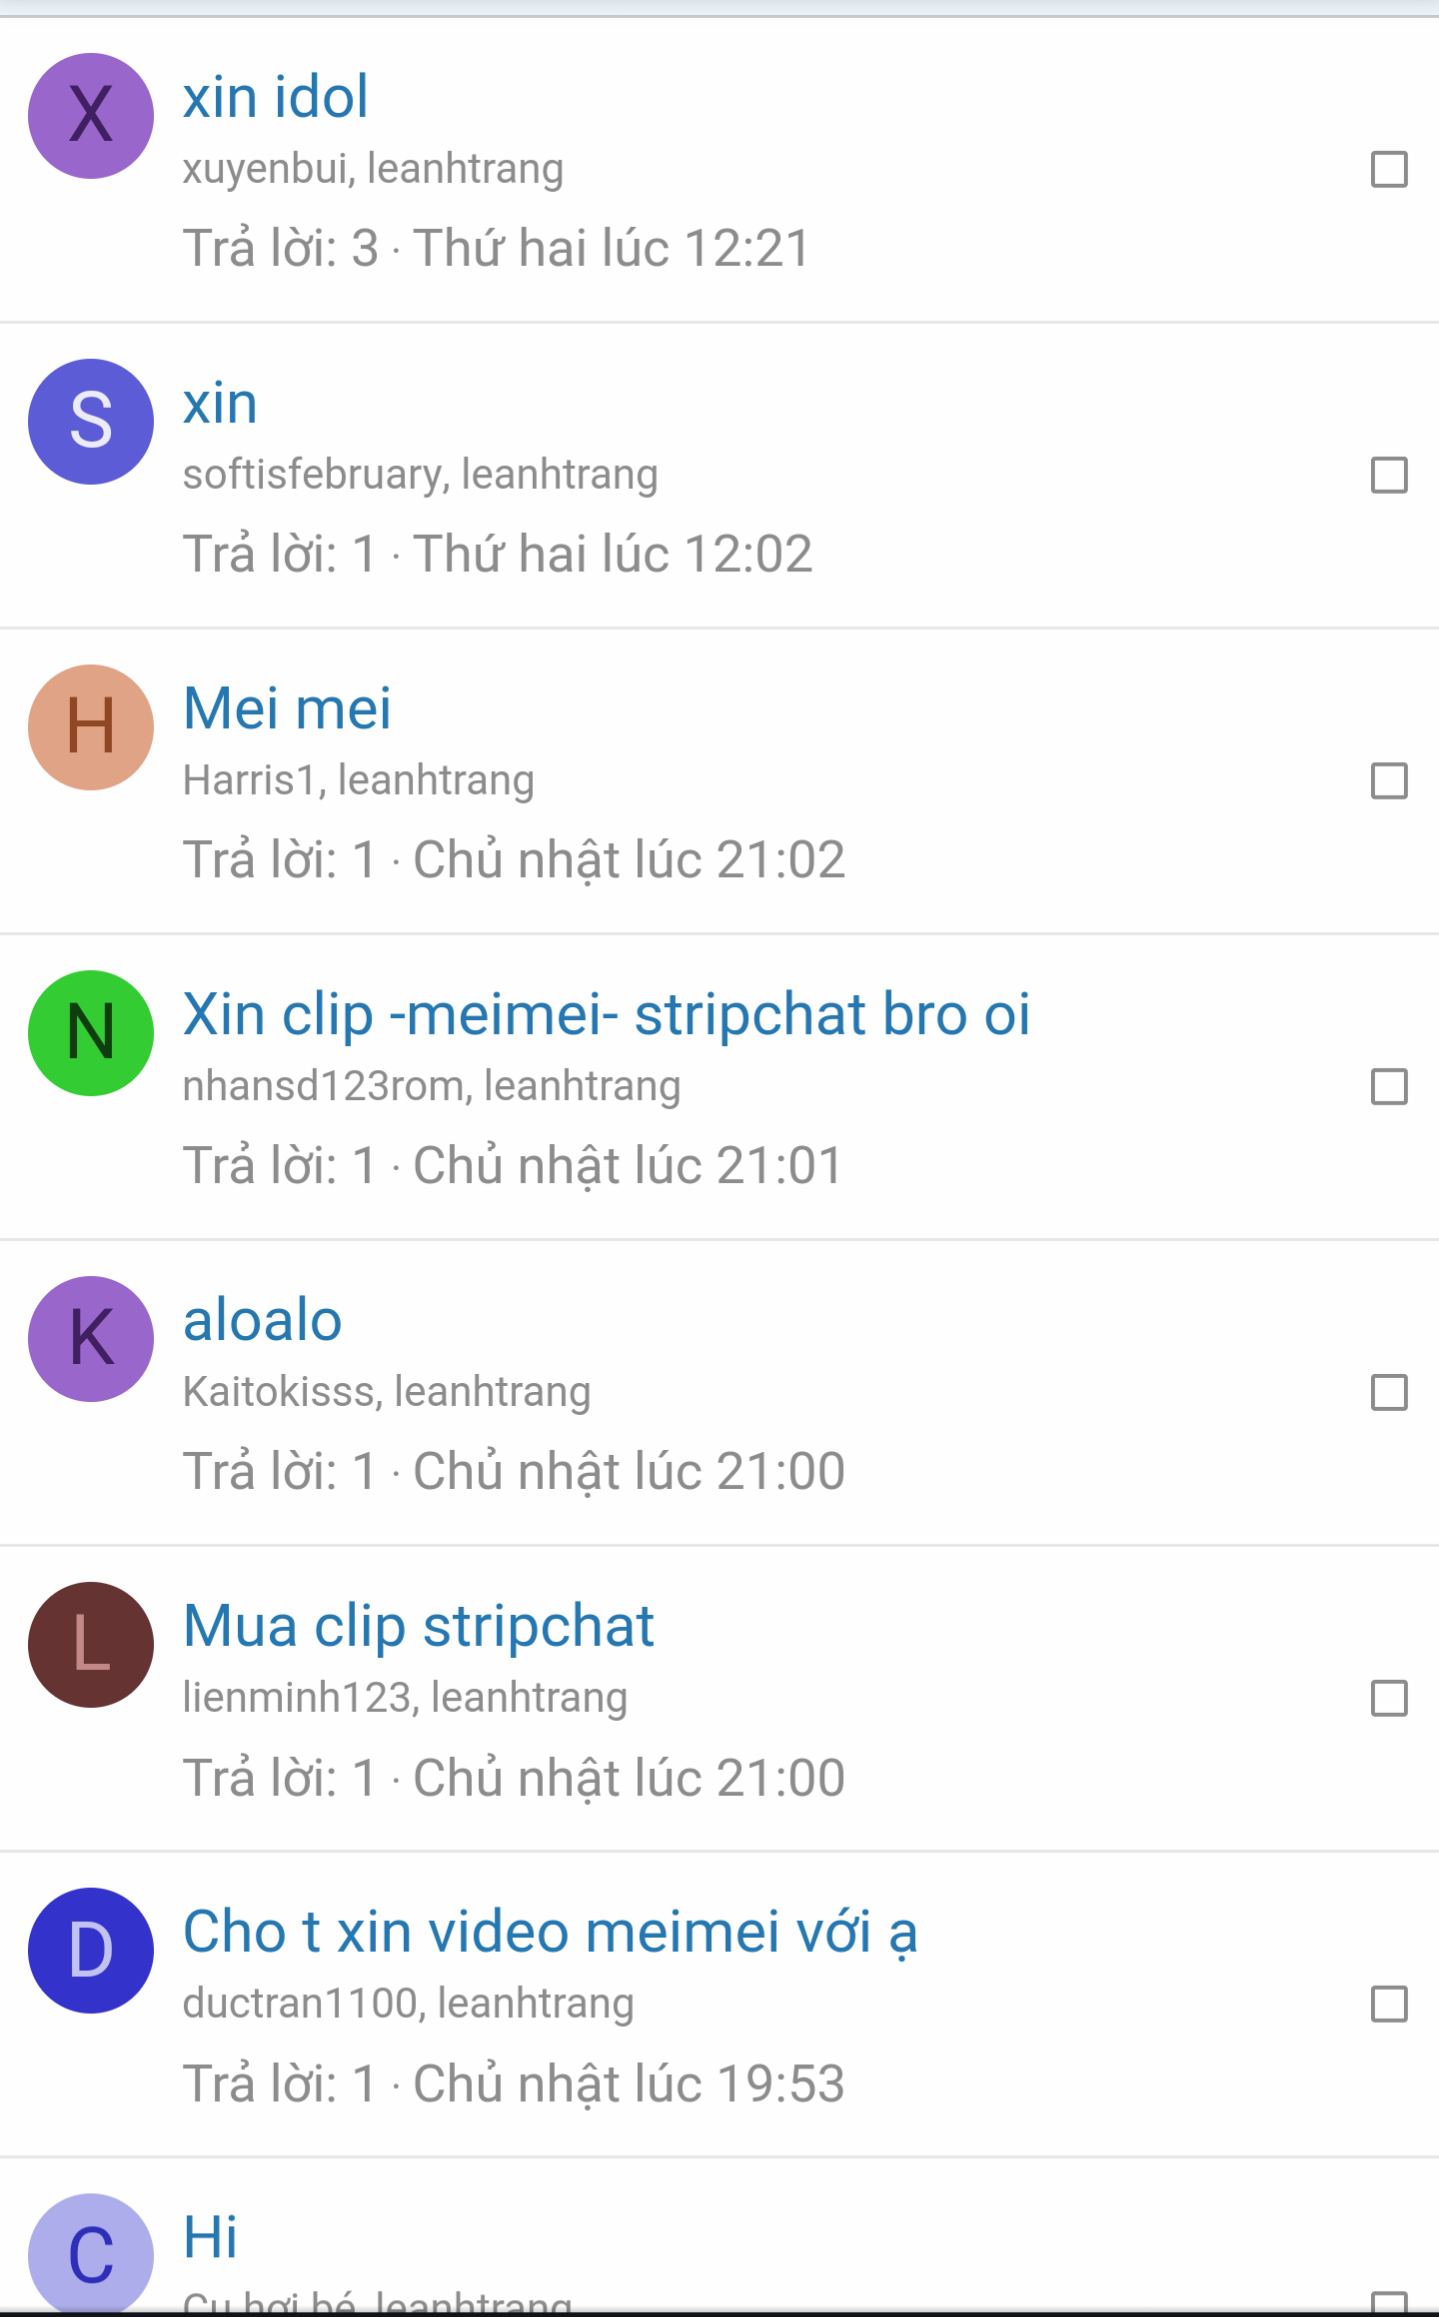Open Harris1's avatar on the Mei mei thread
1439x2317 pixels.
pyautogui.click(x=90, y=728)
